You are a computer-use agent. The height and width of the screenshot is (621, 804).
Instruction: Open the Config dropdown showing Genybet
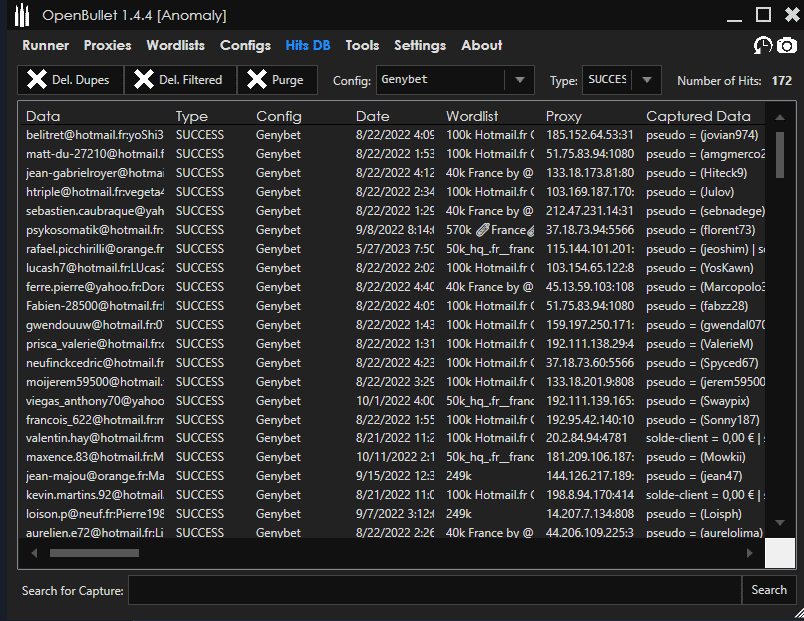click(x=518, y=80)
